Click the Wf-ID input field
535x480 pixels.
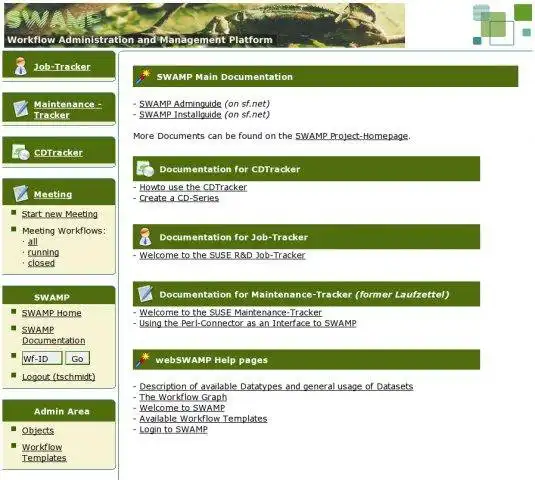coord(42,358)
